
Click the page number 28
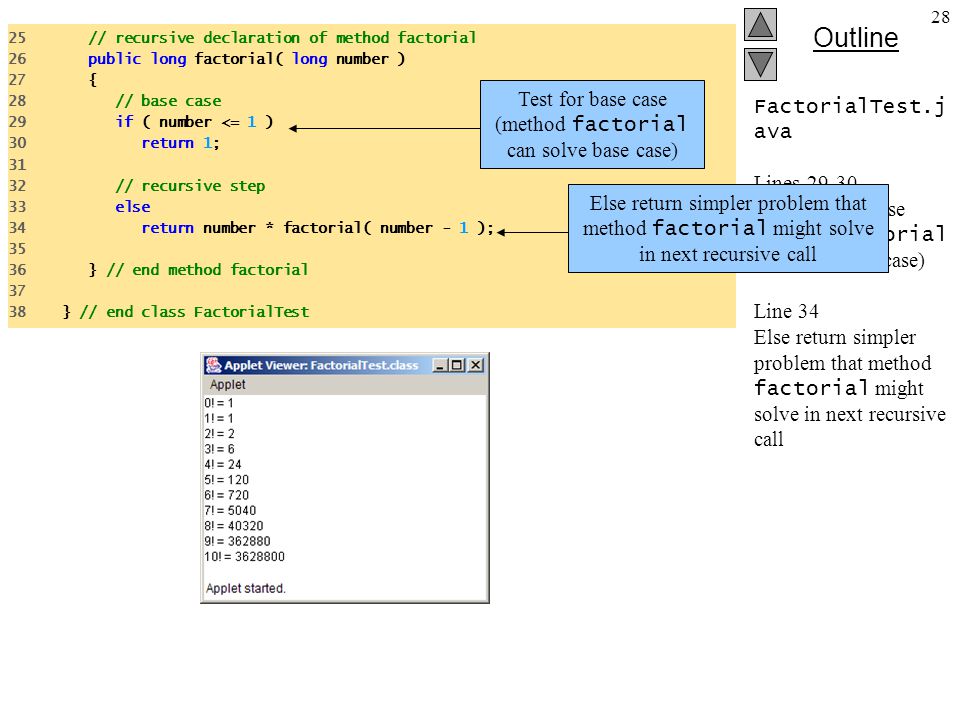click(940, 17)
